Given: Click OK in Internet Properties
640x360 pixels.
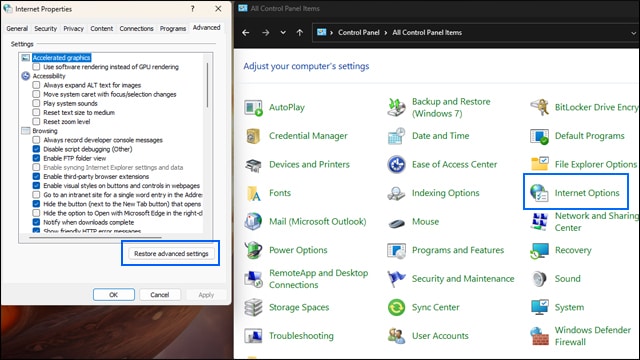Looking at the screenshot, I should (x=113, y=295).
